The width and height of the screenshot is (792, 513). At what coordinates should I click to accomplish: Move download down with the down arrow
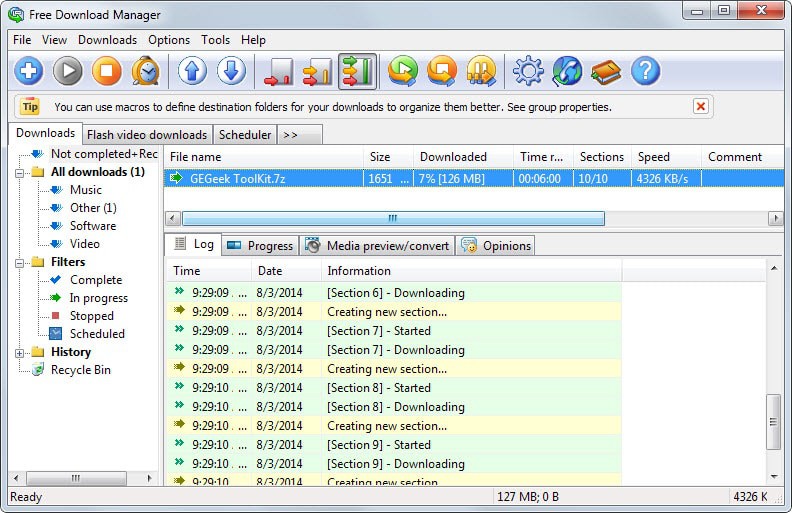click(x=231, y=71)
